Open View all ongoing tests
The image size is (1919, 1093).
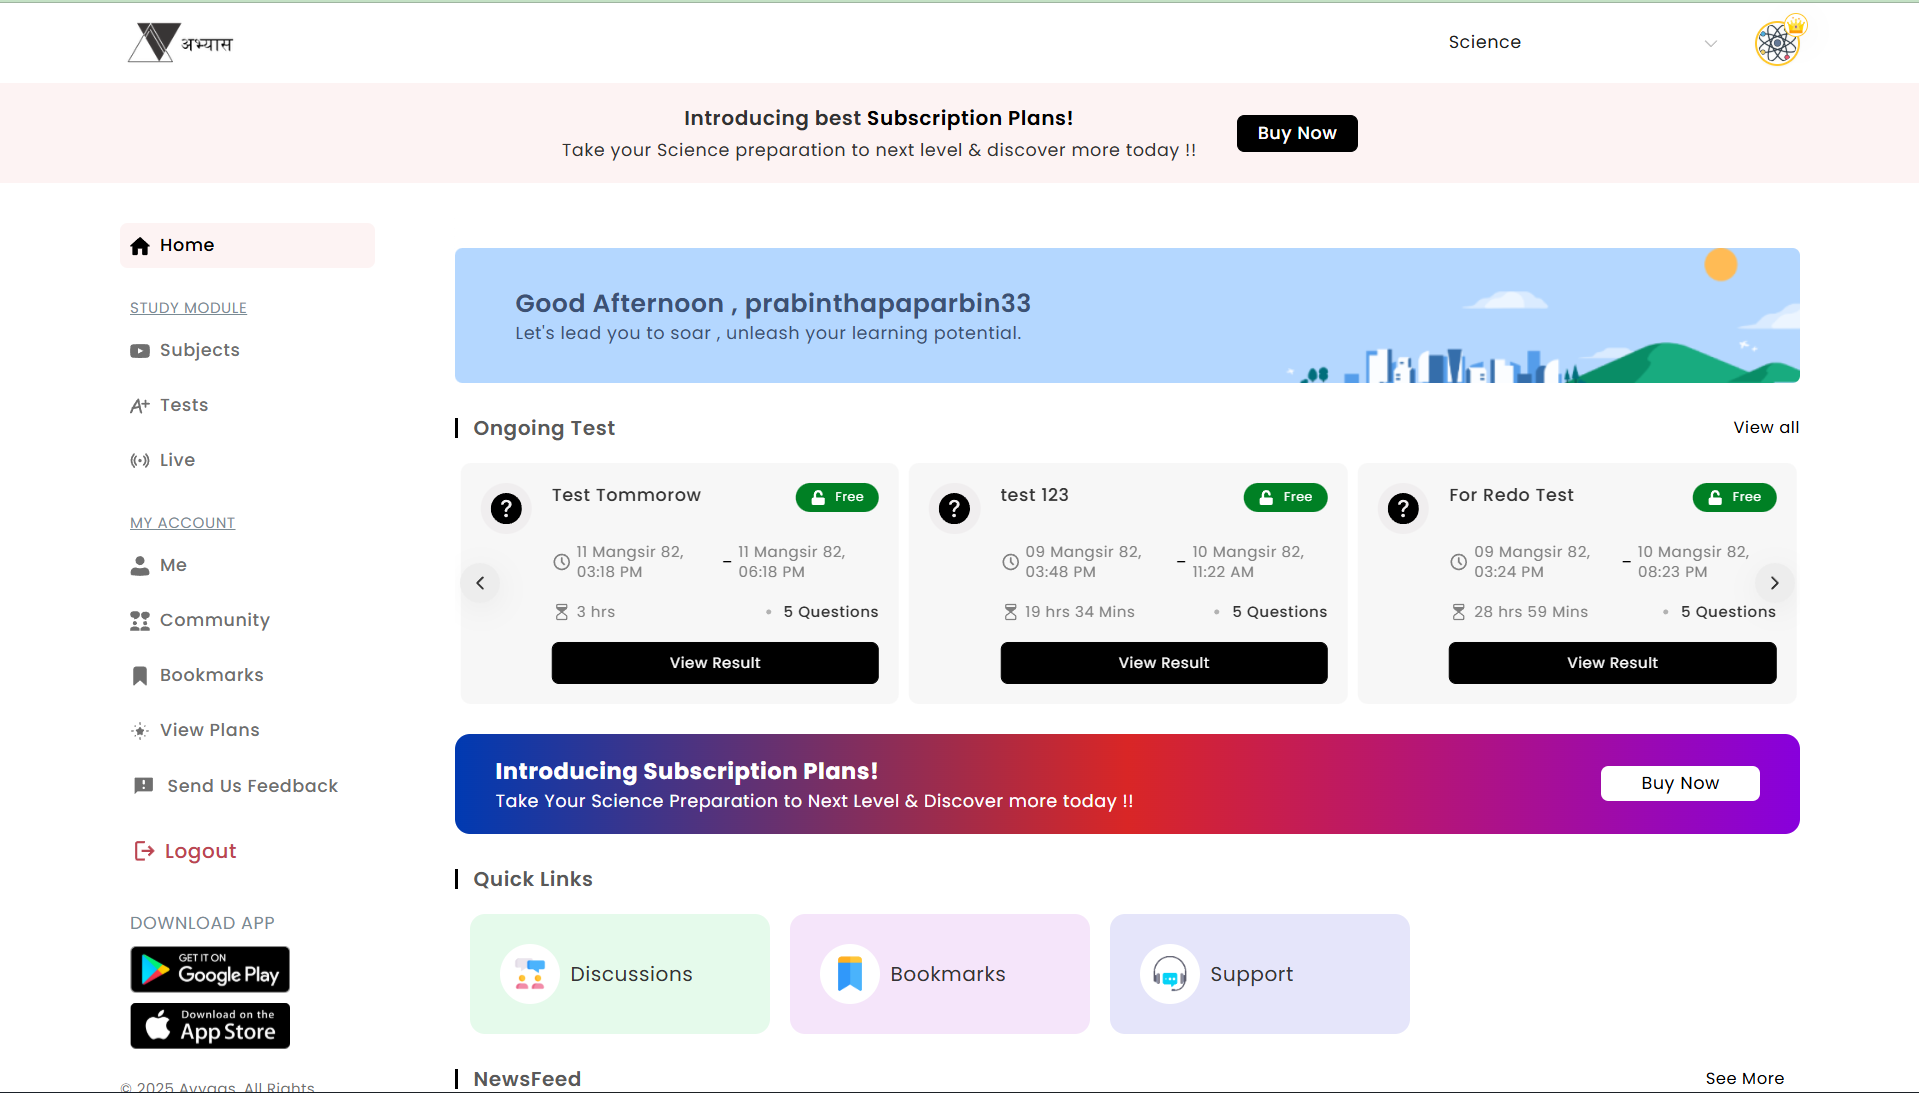(1765, 427)
